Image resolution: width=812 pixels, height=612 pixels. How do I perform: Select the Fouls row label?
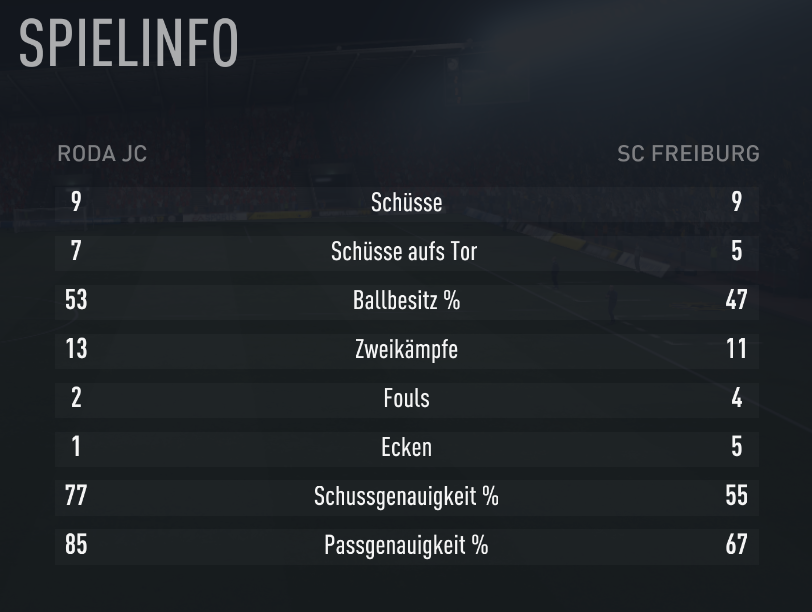click(x=407, y=398)
